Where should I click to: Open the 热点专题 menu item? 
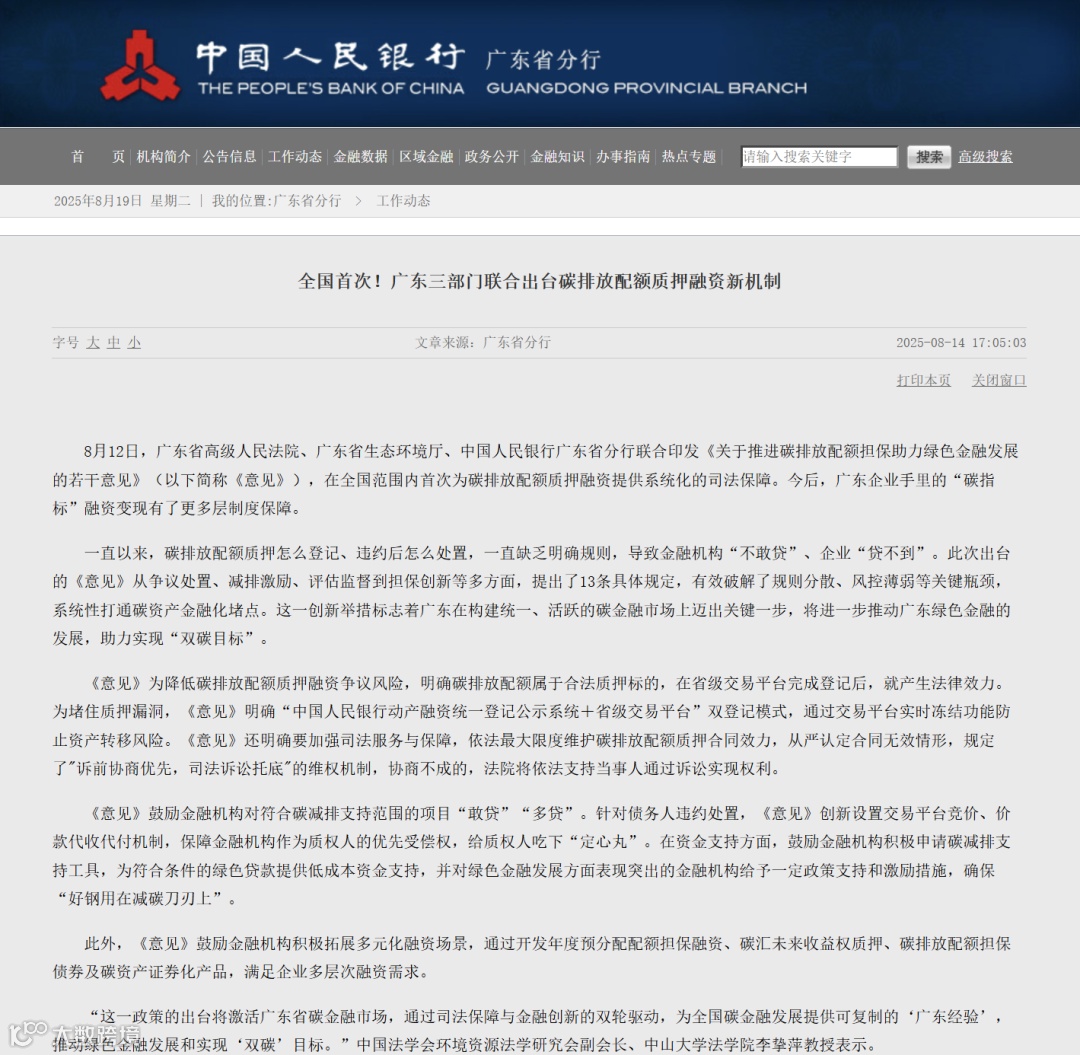(x=689, y=156)
